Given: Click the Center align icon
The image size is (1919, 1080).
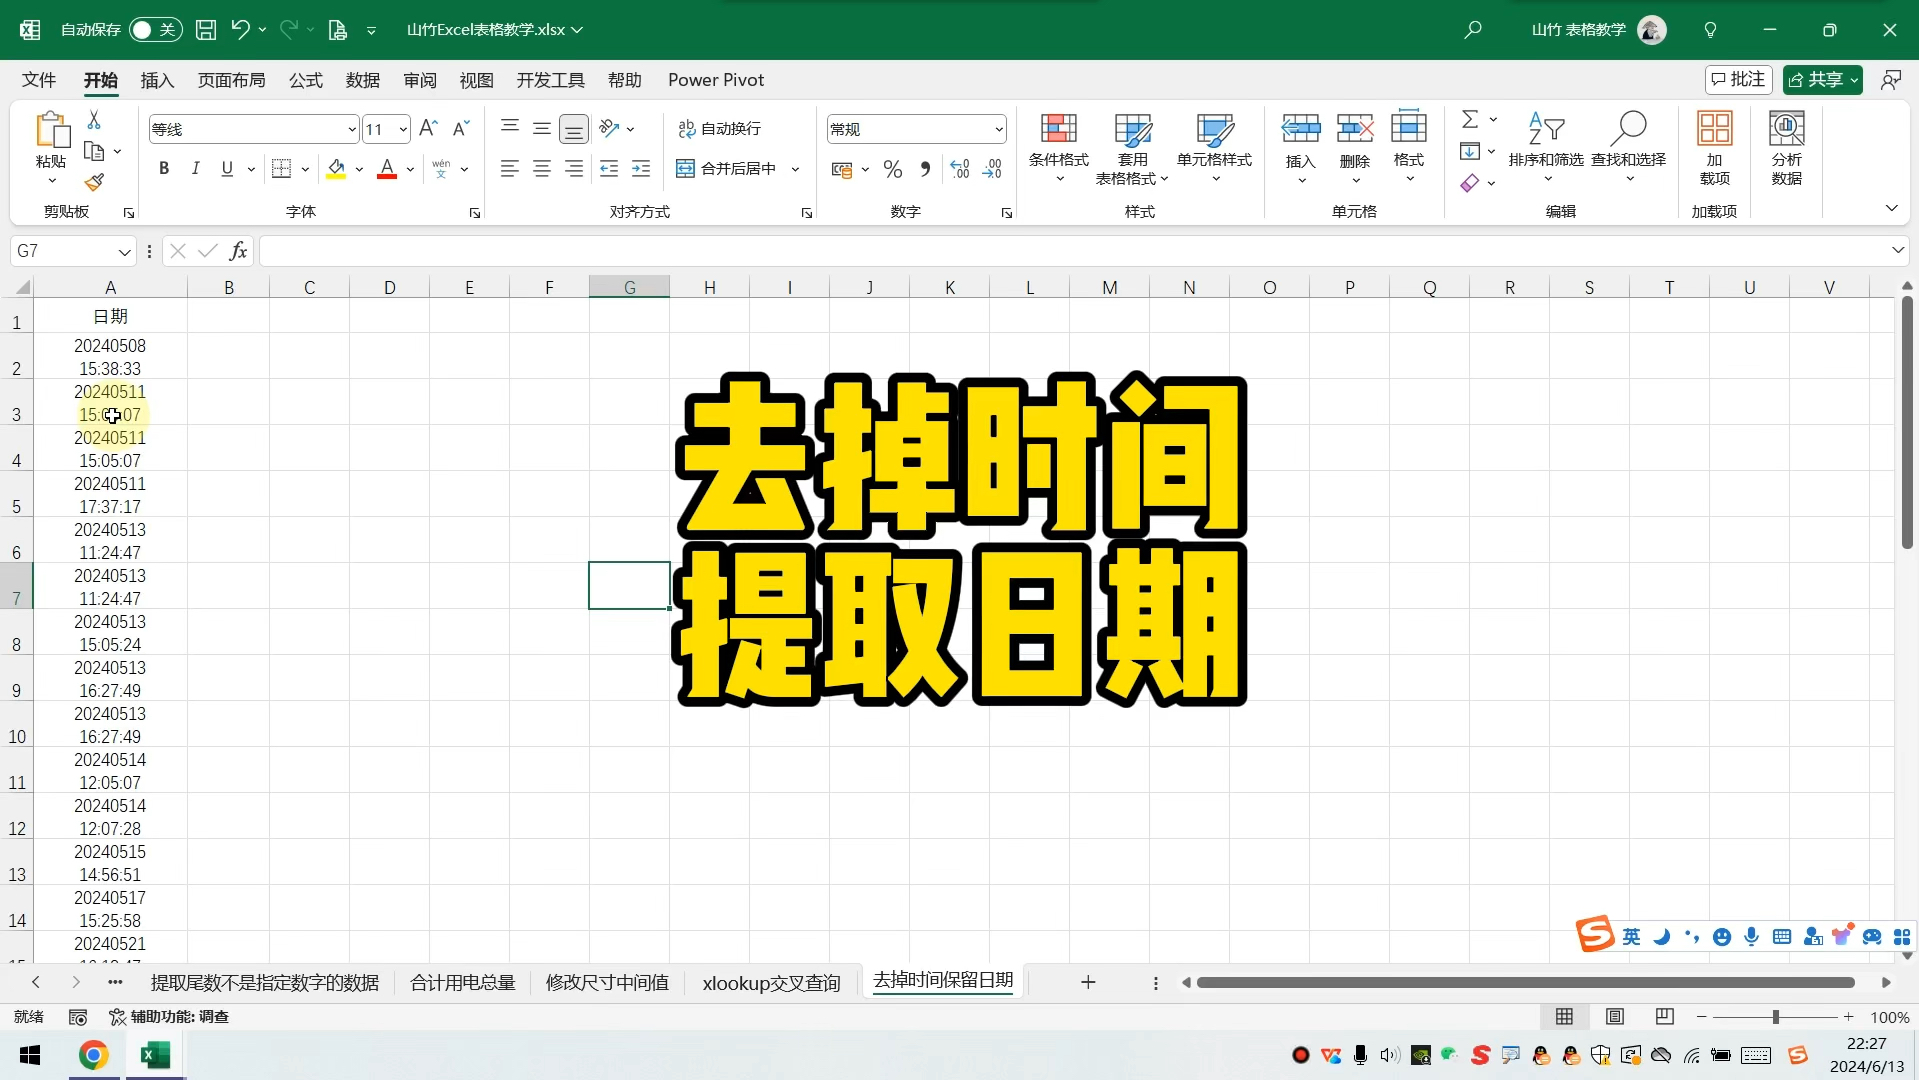Looking at the screenshot, I should [x=542, y=169].
